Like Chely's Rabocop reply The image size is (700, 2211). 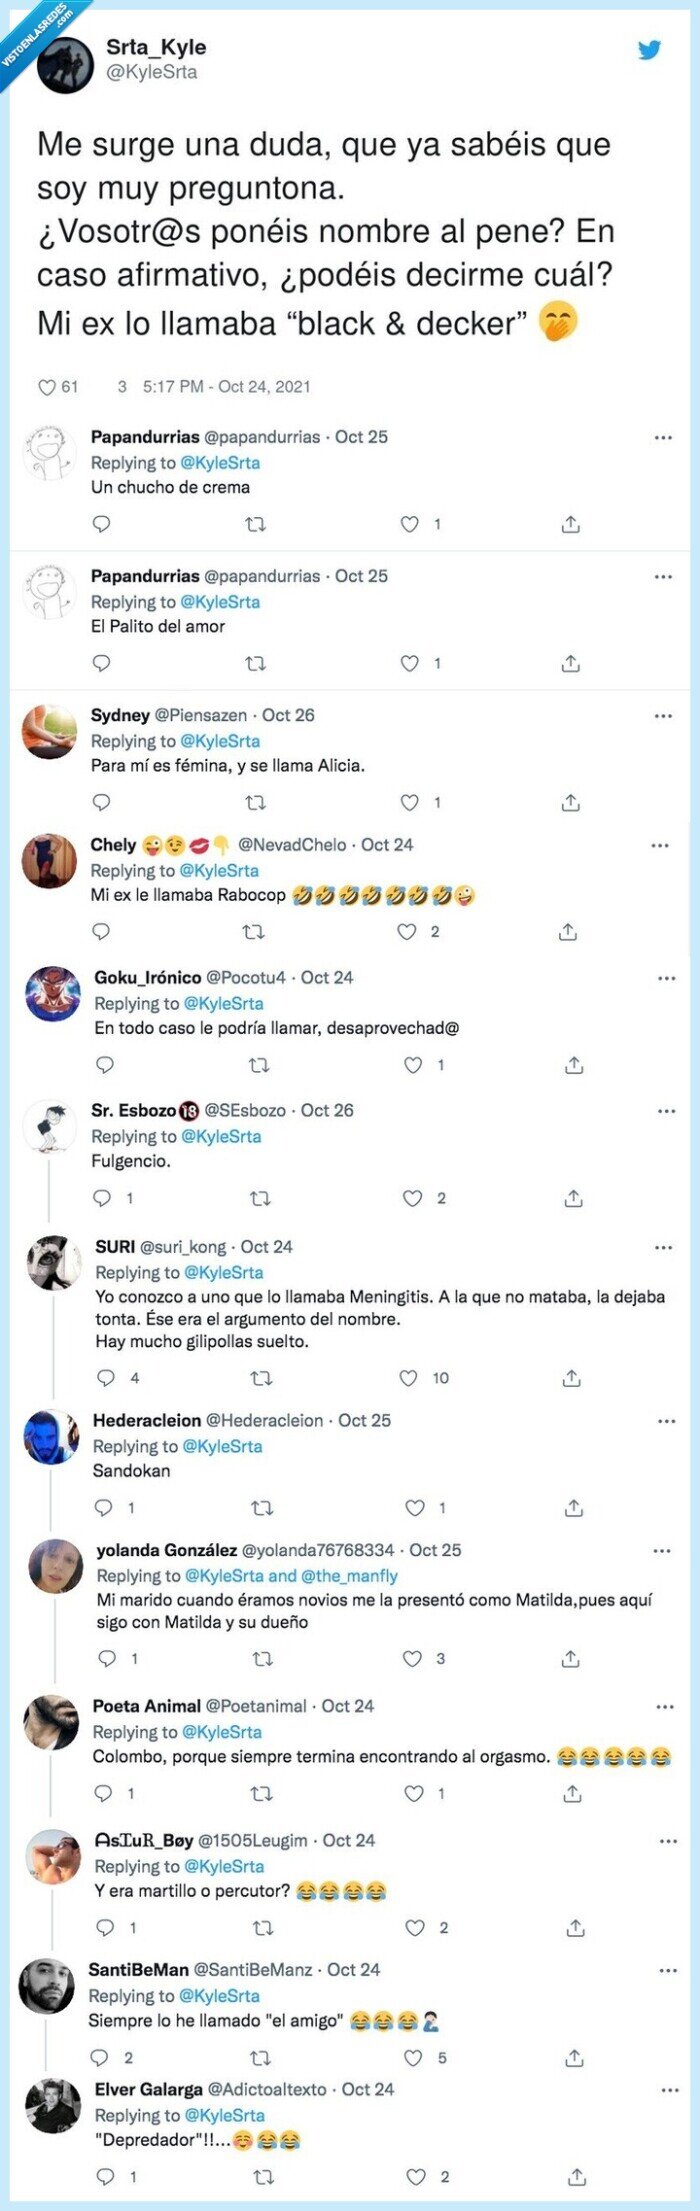[408, 930]
